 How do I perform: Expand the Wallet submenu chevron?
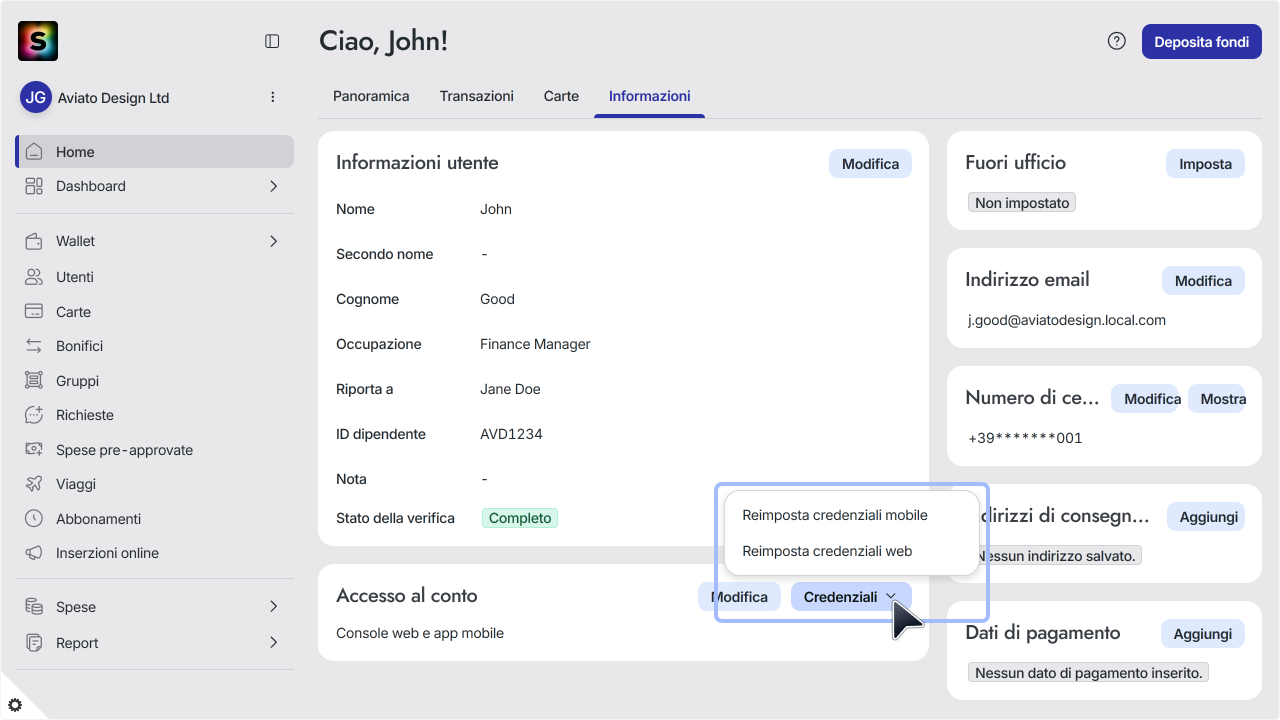tap(274, 241)
